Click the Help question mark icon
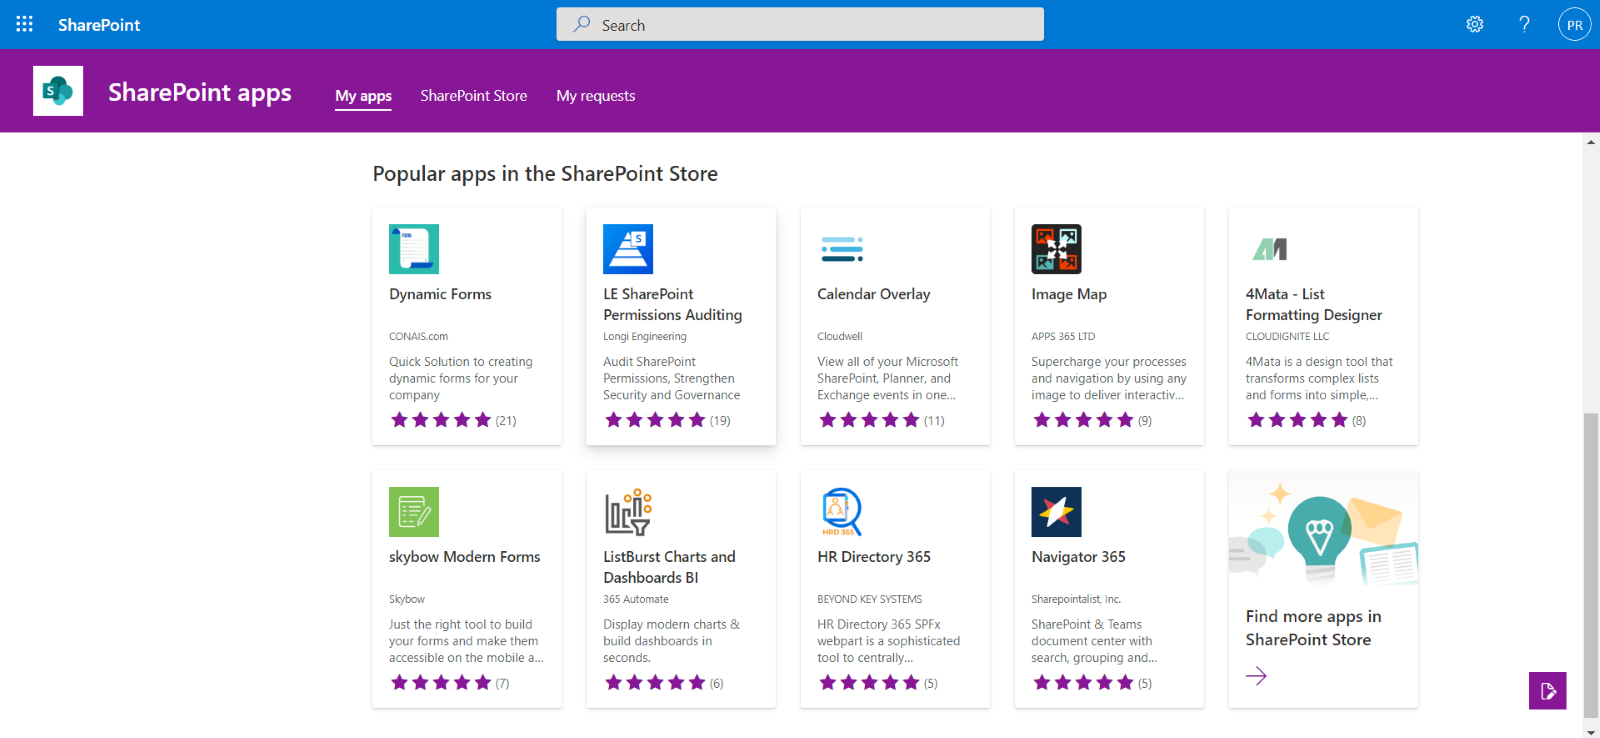The width and height of the screenshot is (1600, 738). coord(1524,24)
